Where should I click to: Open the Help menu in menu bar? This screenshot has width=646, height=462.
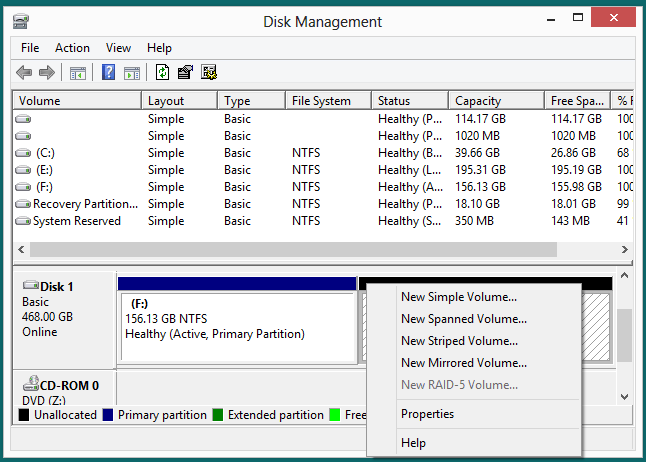[159, 48]
